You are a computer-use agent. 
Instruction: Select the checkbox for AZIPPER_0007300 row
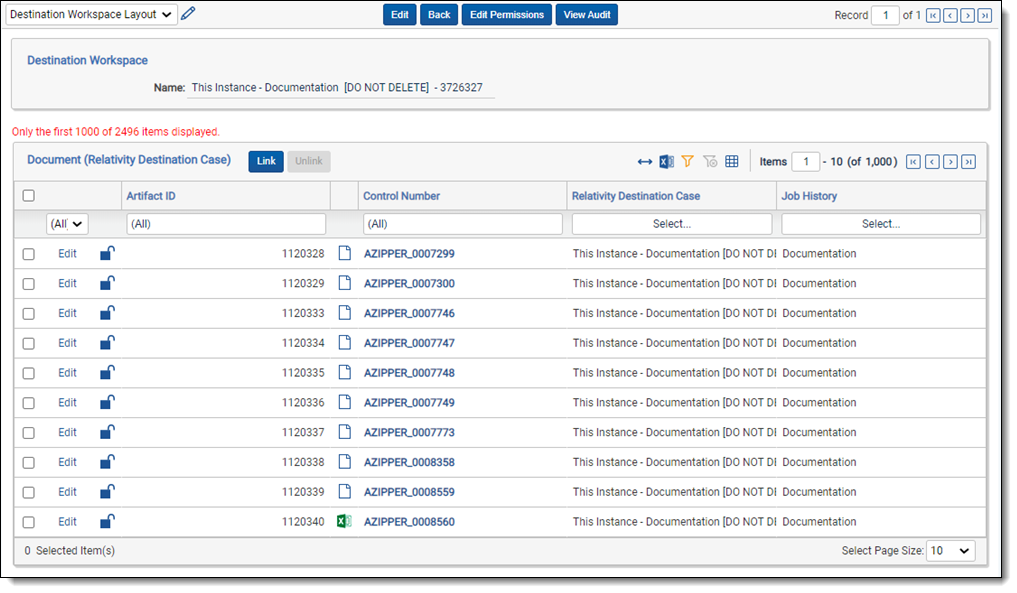click(x=29, y=284)
